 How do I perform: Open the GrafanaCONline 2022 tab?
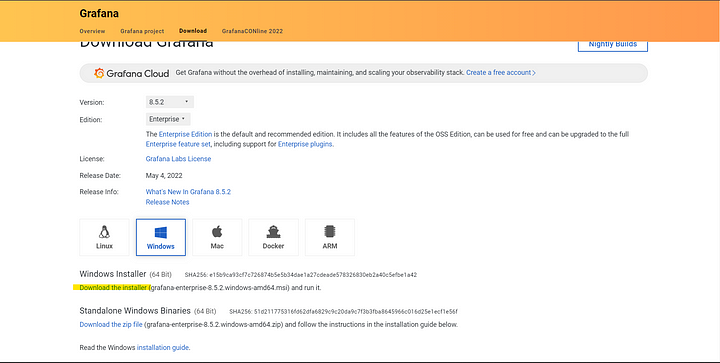point(252,31)
